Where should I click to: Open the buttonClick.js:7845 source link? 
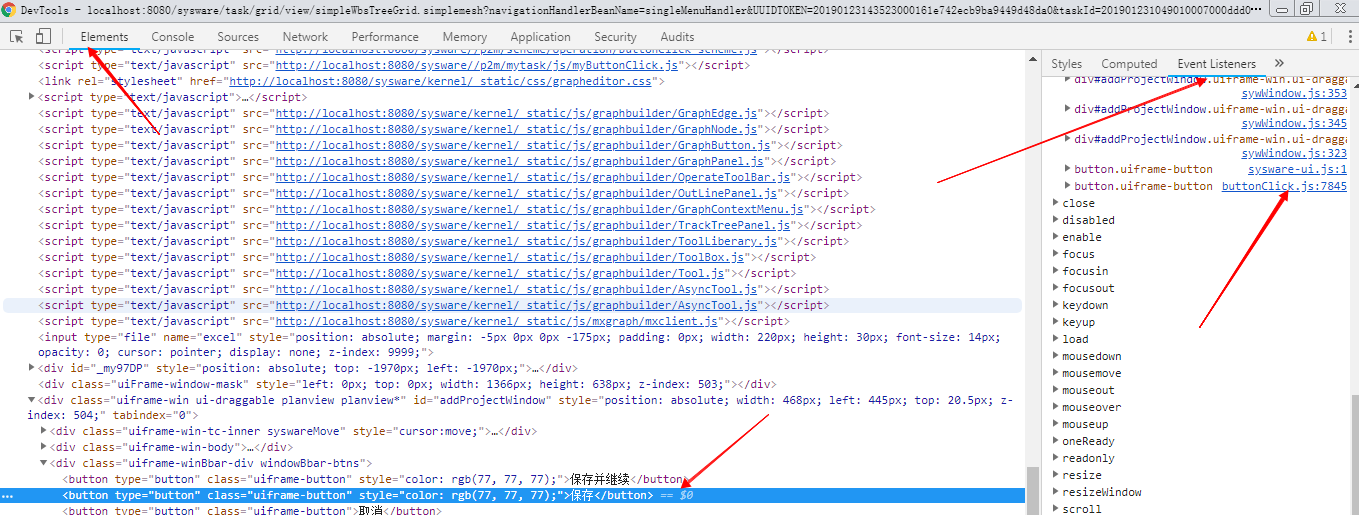tap(1284, 186)
